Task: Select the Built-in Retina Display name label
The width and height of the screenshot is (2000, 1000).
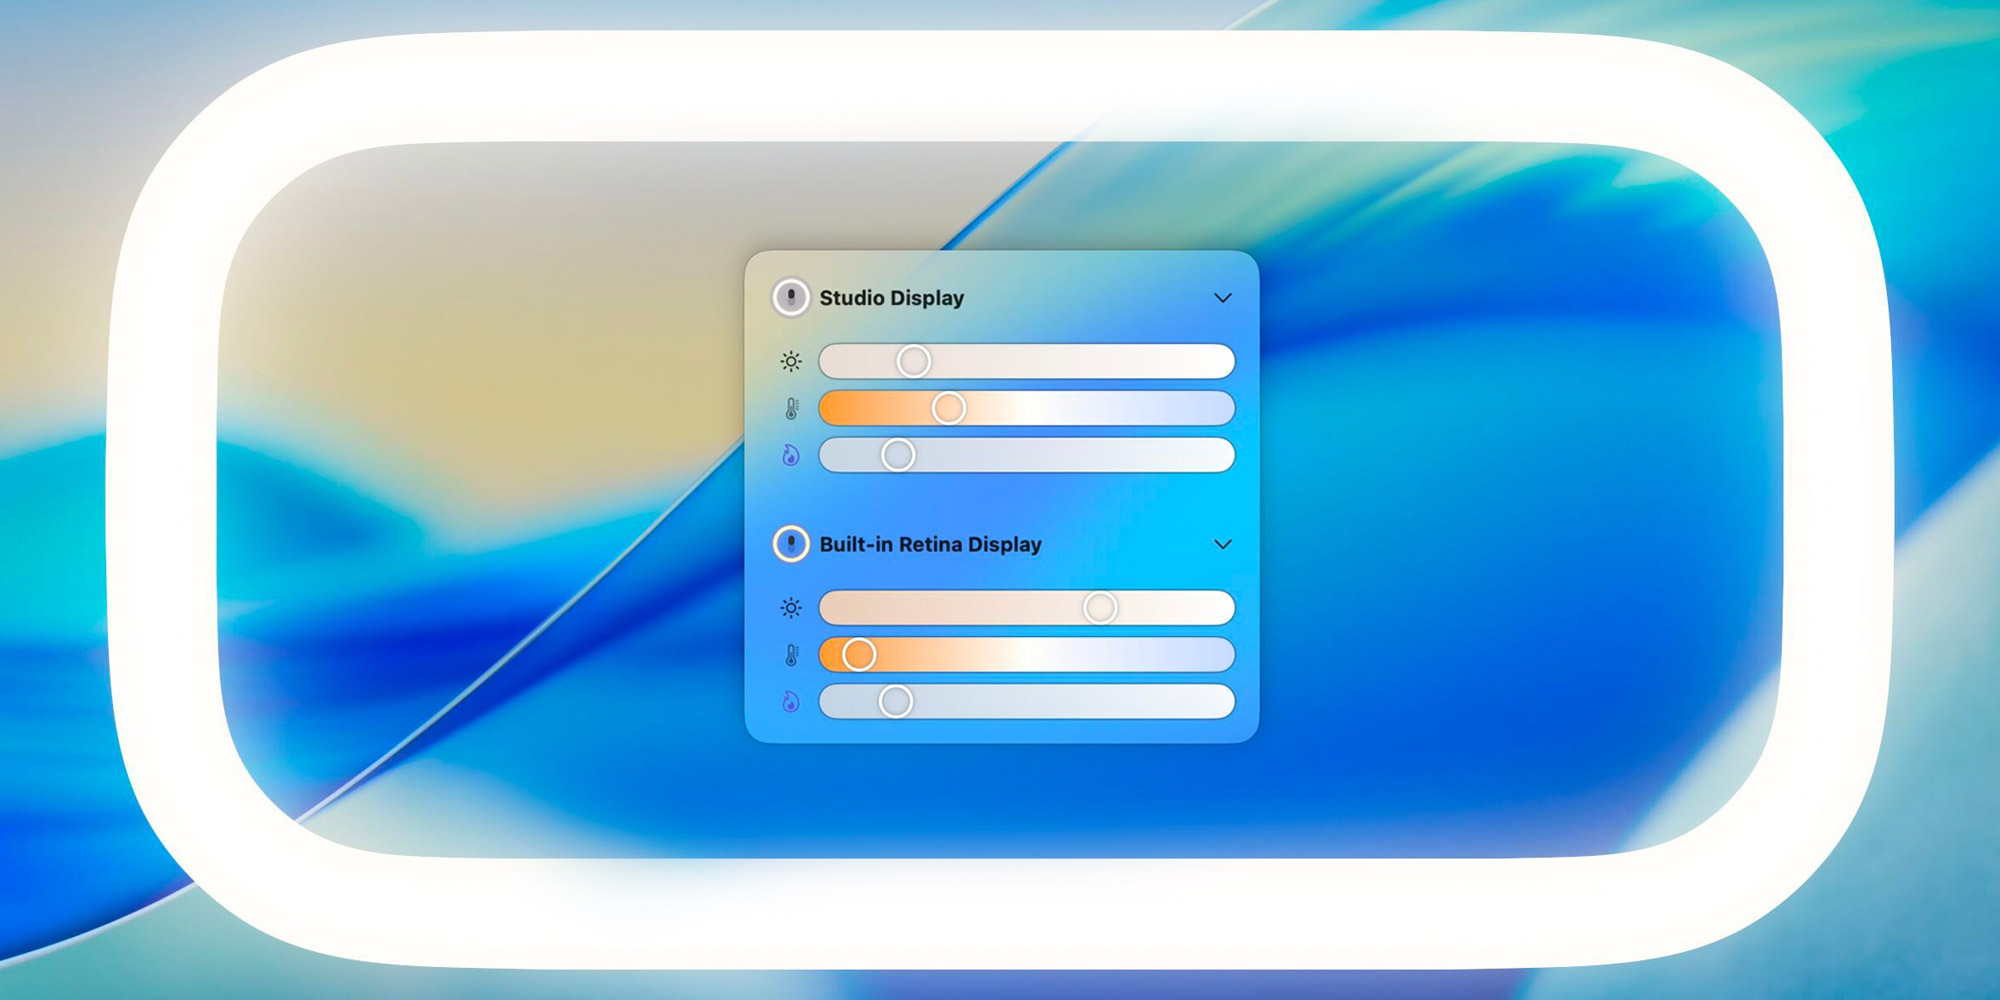Action: [x=930, y=544]
